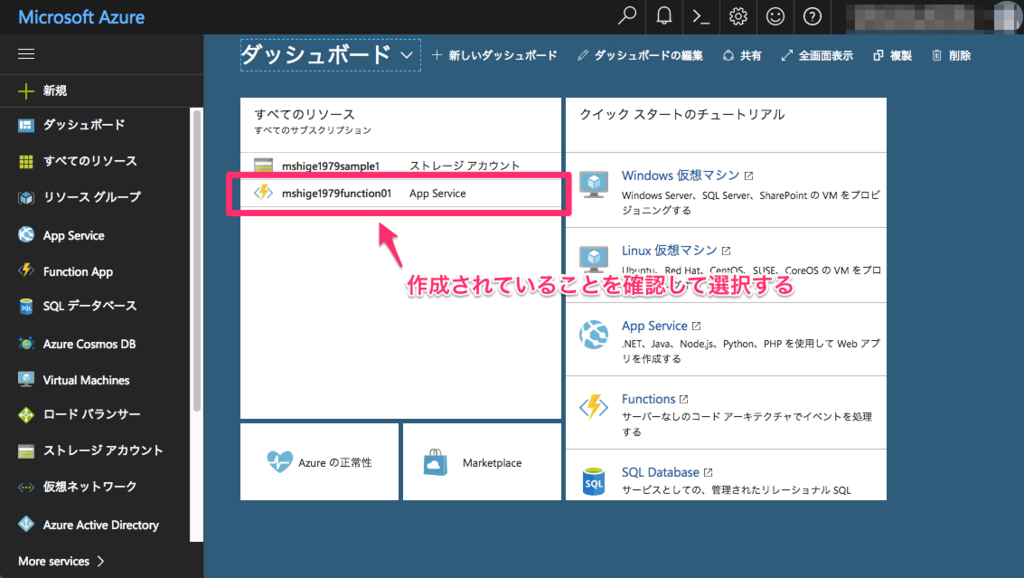
Task: Click the Microsoft Azure logo text
Action: click(82, 17)
